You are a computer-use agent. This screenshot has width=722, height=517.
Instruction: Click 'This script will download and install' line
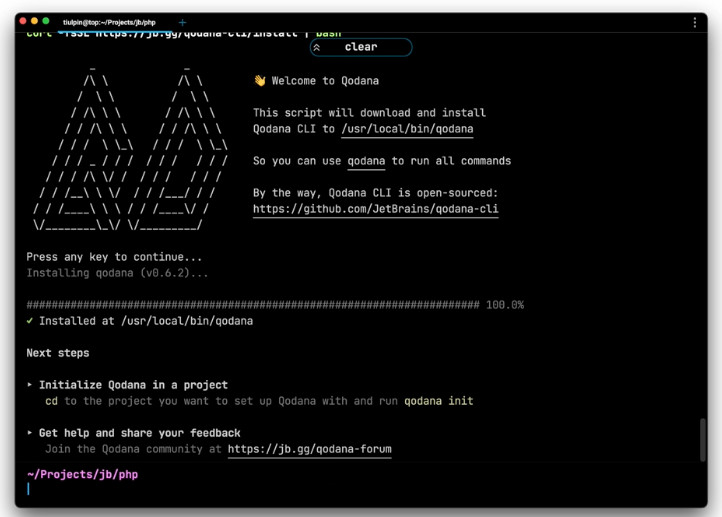pos(369,113)
